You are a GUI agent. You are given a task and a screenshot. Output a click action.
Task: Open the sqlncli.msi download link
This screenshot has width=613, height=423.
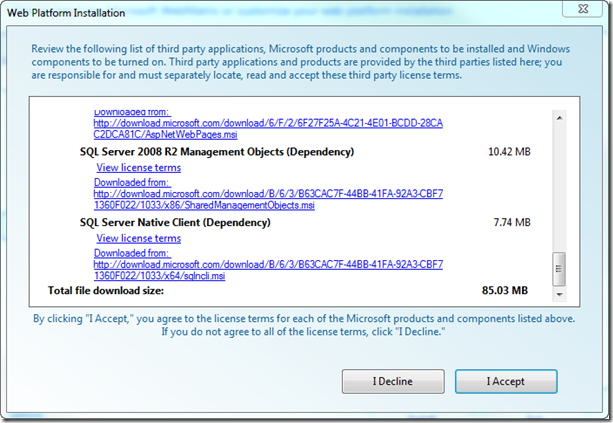[x=268, y=270]
